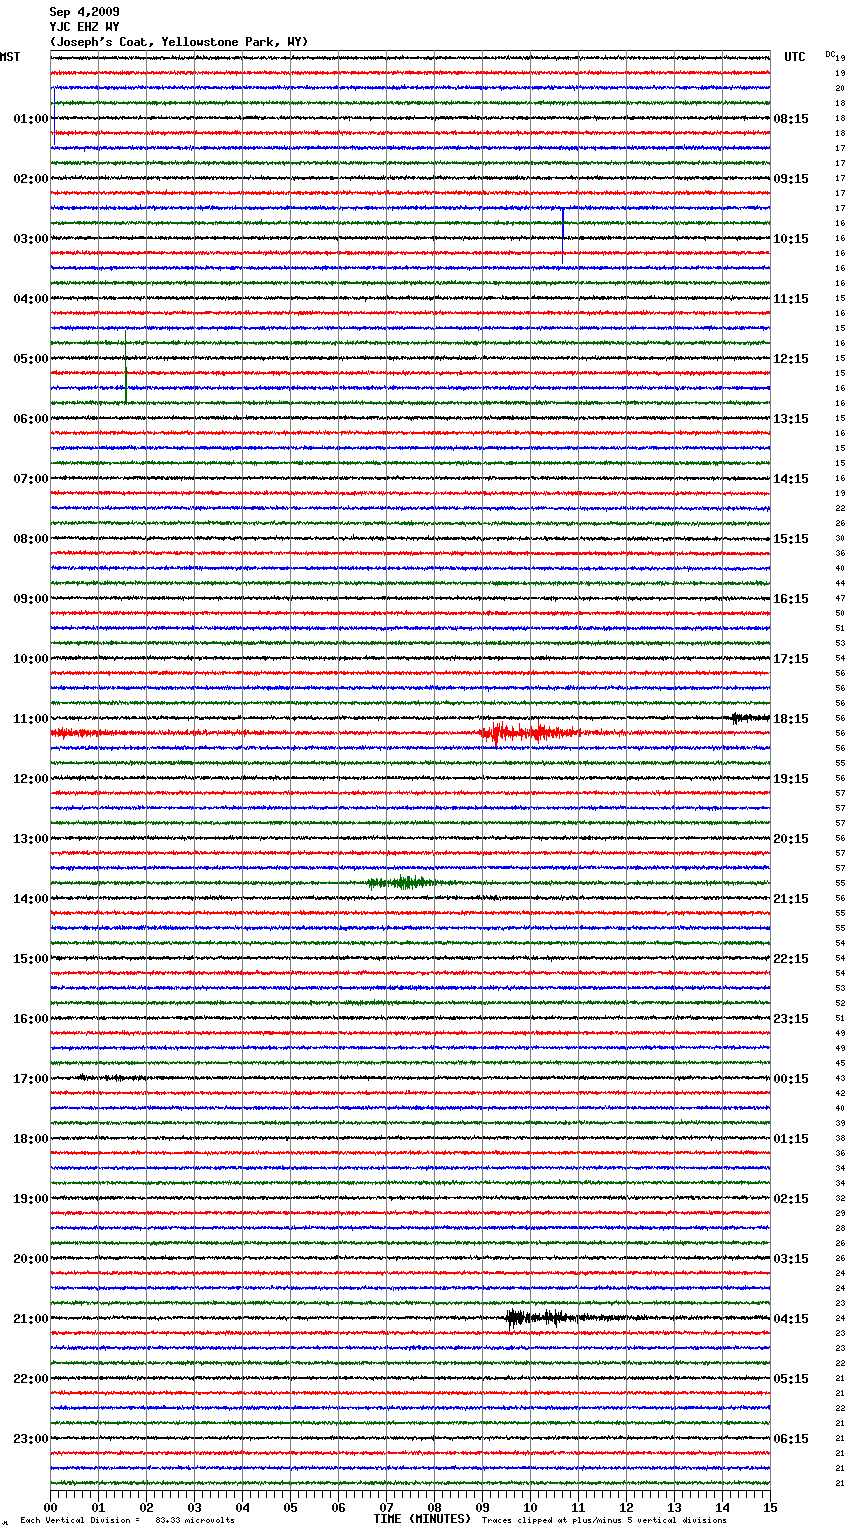Click the 23:15 UTC time label

791,1019
